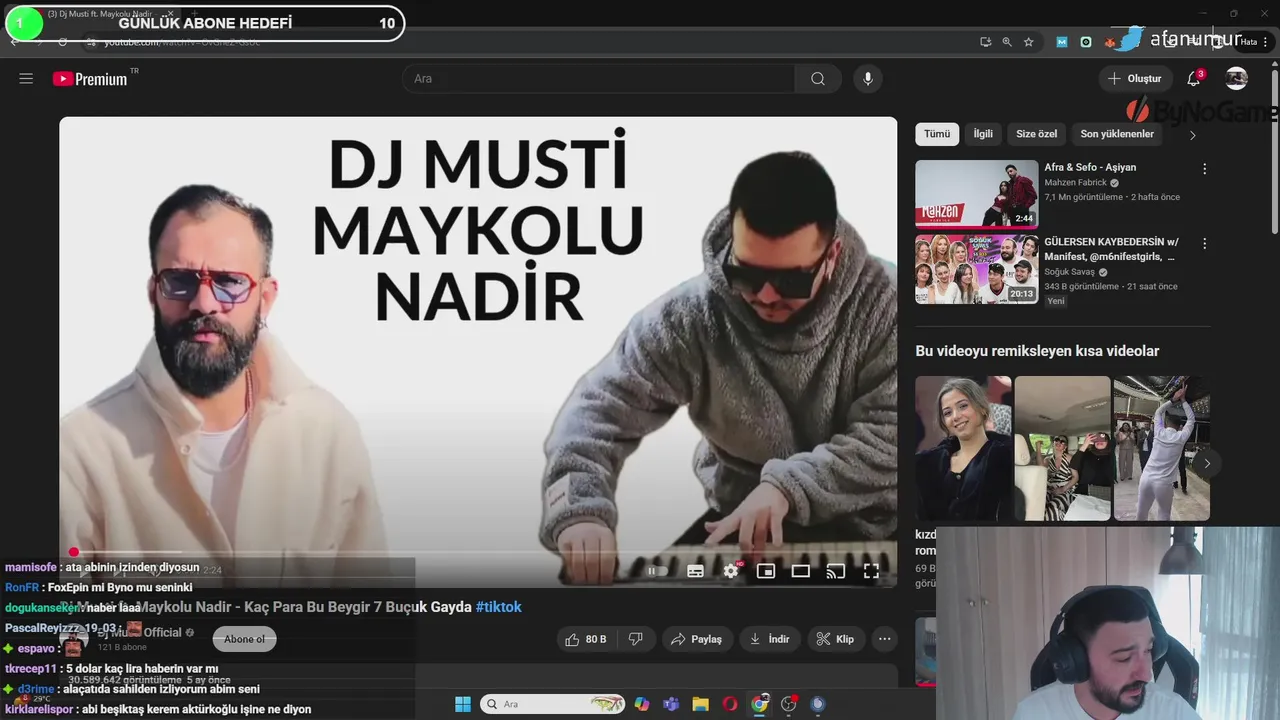This screenshot has height=720, width=1280.
Task: Toggle subtitles in the video player
Action: [x=695, y=571]
